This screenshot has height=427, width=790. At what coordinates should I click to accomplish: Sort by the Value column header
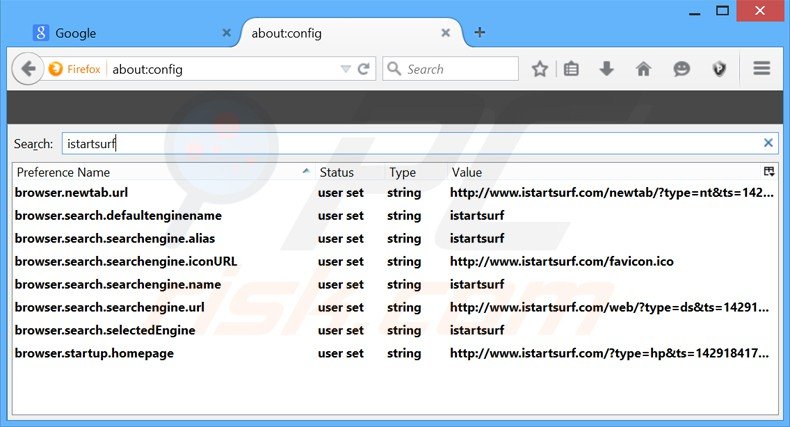[x=605, y=172]
